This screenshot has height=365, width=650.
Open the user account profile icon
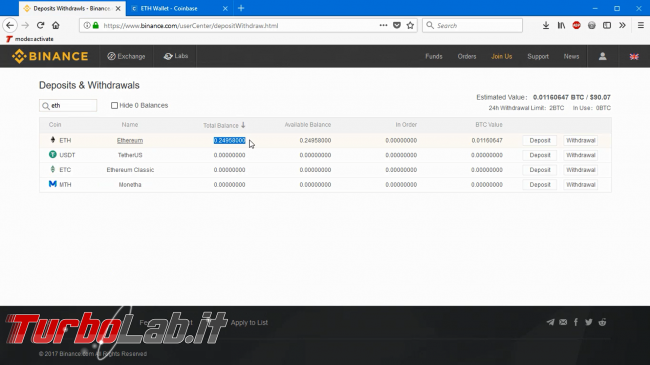(x=602, y=56)
